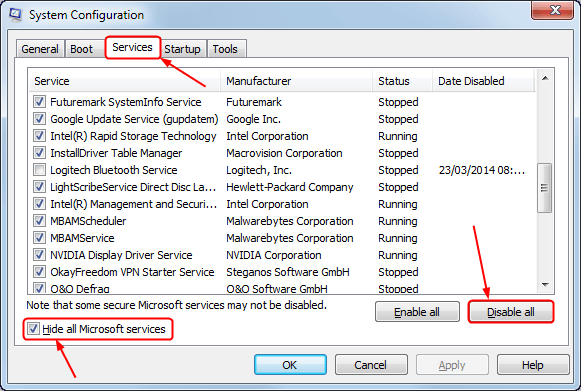Screen dimensions: 581x391
Task: Click the Disable all button
Action: 511,312
